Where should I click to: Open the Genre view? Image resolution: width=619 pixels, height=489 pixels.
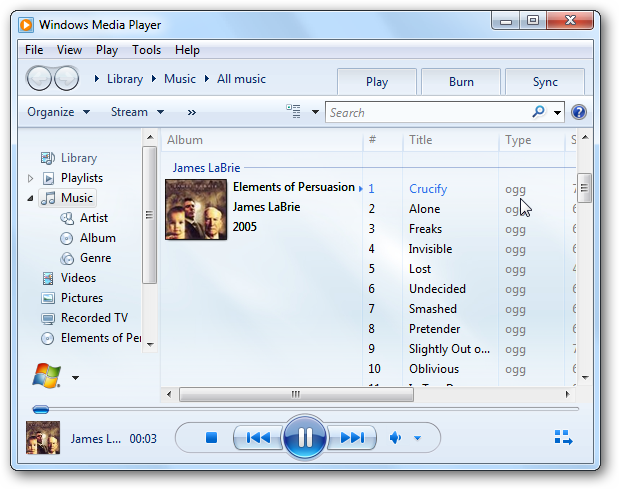[86, 258]
